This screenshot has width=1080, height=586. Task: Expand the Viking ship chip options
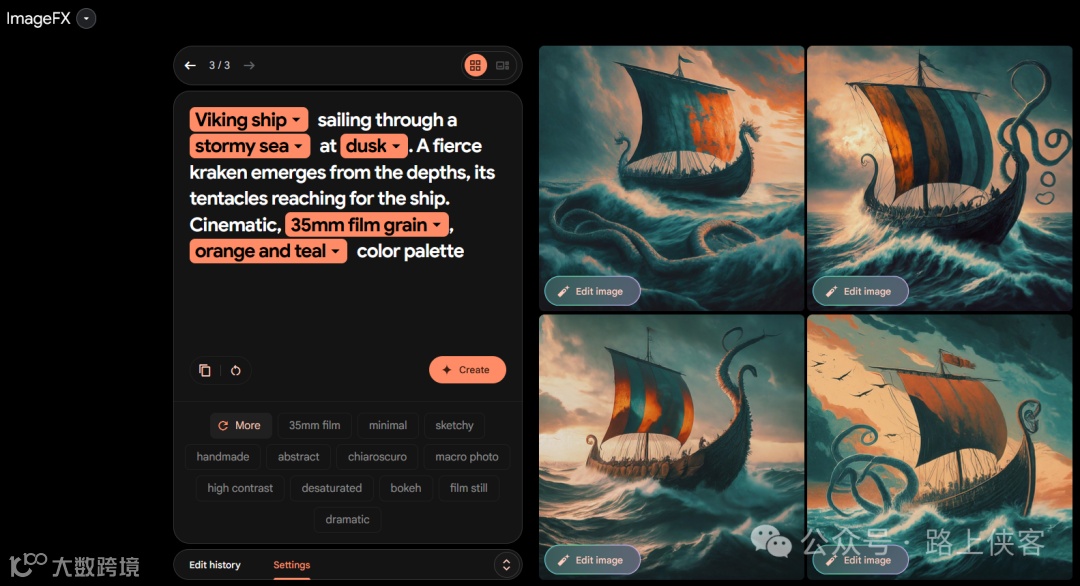(x=249, y=120)
